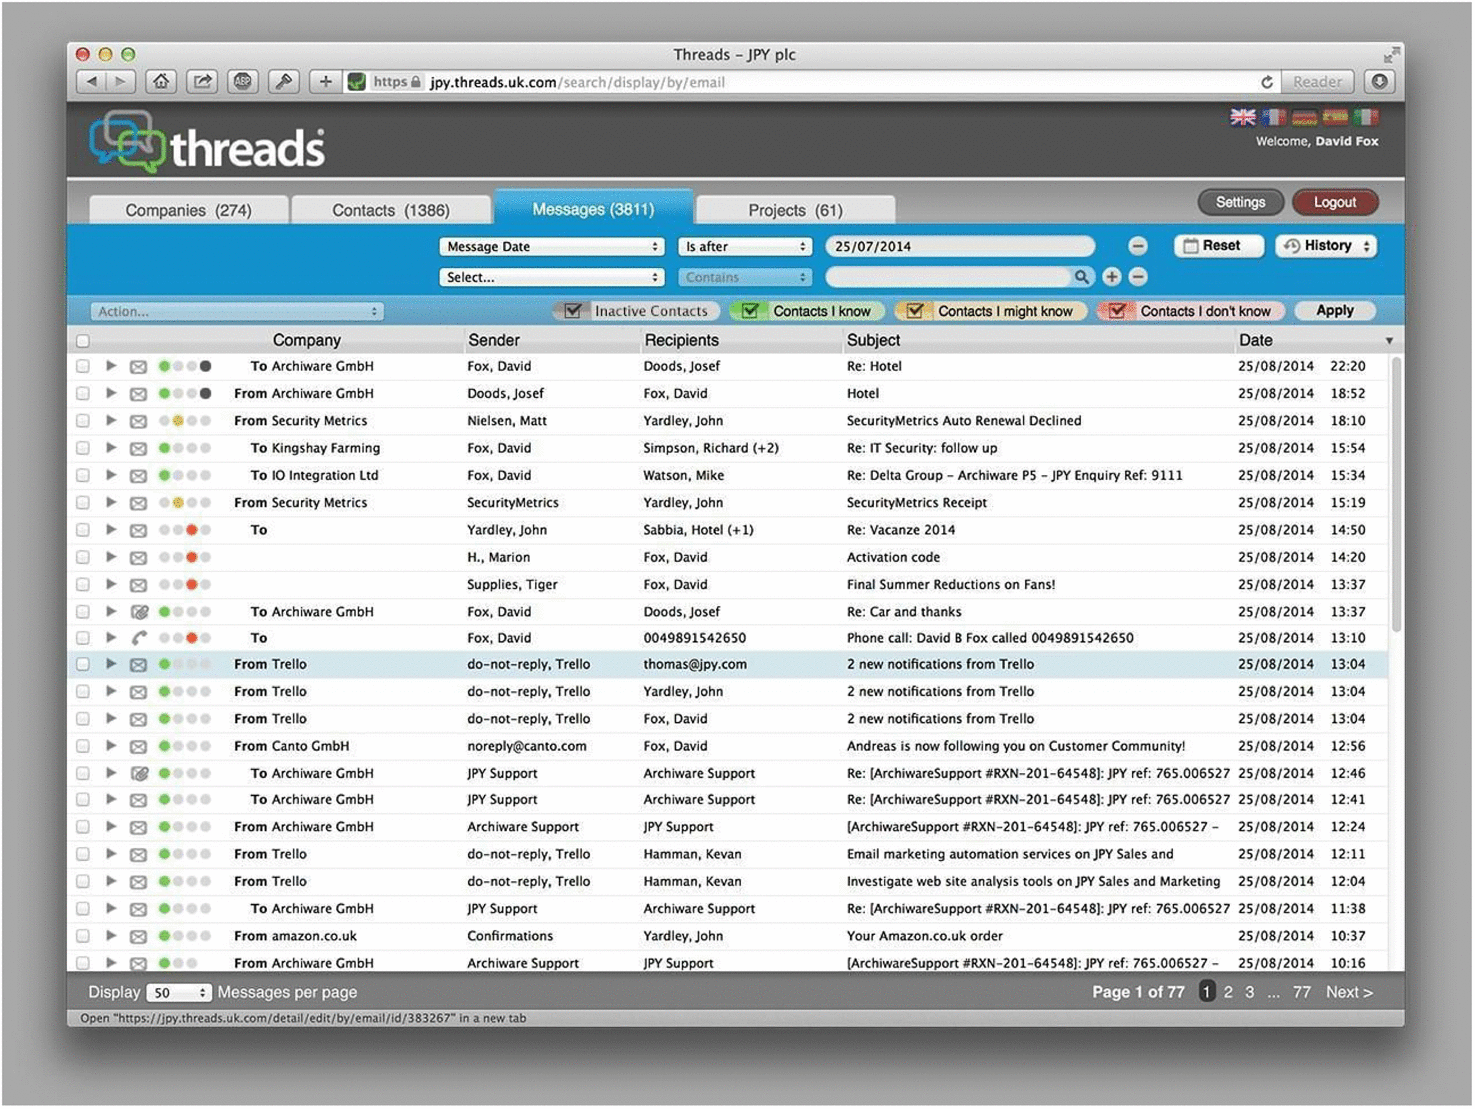Tick the select-all checkbox in table header
The image size is (1475, 1109).
[x=83, y=341]
